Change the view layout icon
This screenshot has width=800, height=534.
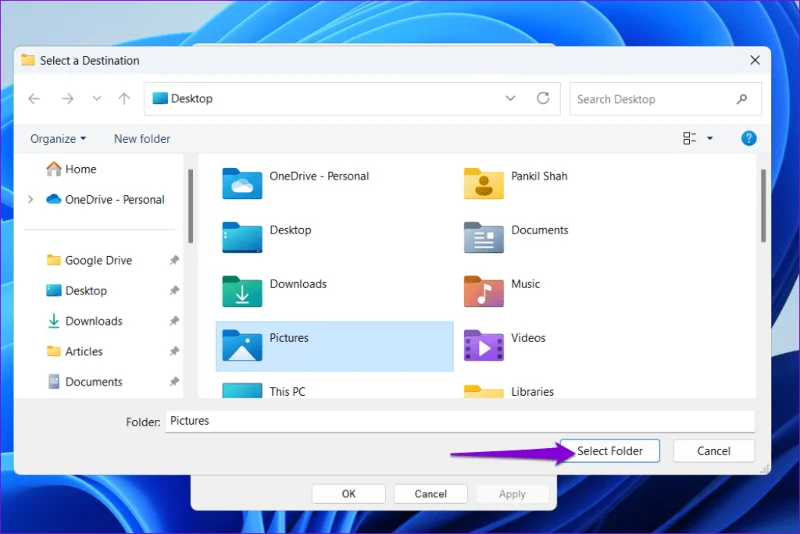(x=689, y=138)
